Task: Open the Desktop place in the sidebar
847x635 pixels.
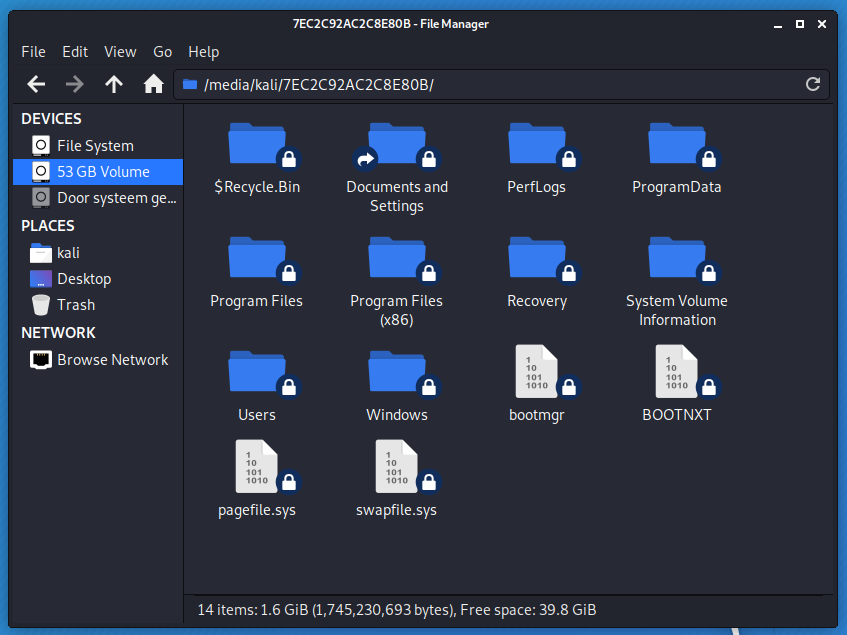Action: coord(84,279)
